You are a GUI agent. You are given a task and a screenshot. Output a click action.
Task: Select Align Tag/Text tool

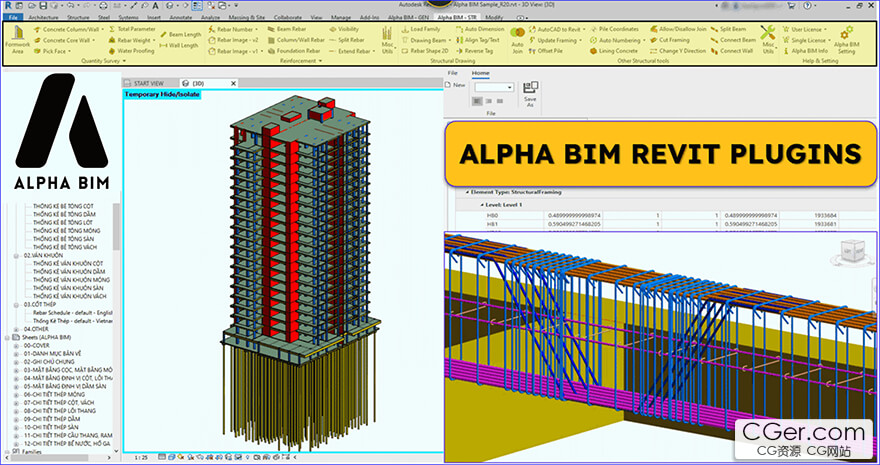[478, 40]
